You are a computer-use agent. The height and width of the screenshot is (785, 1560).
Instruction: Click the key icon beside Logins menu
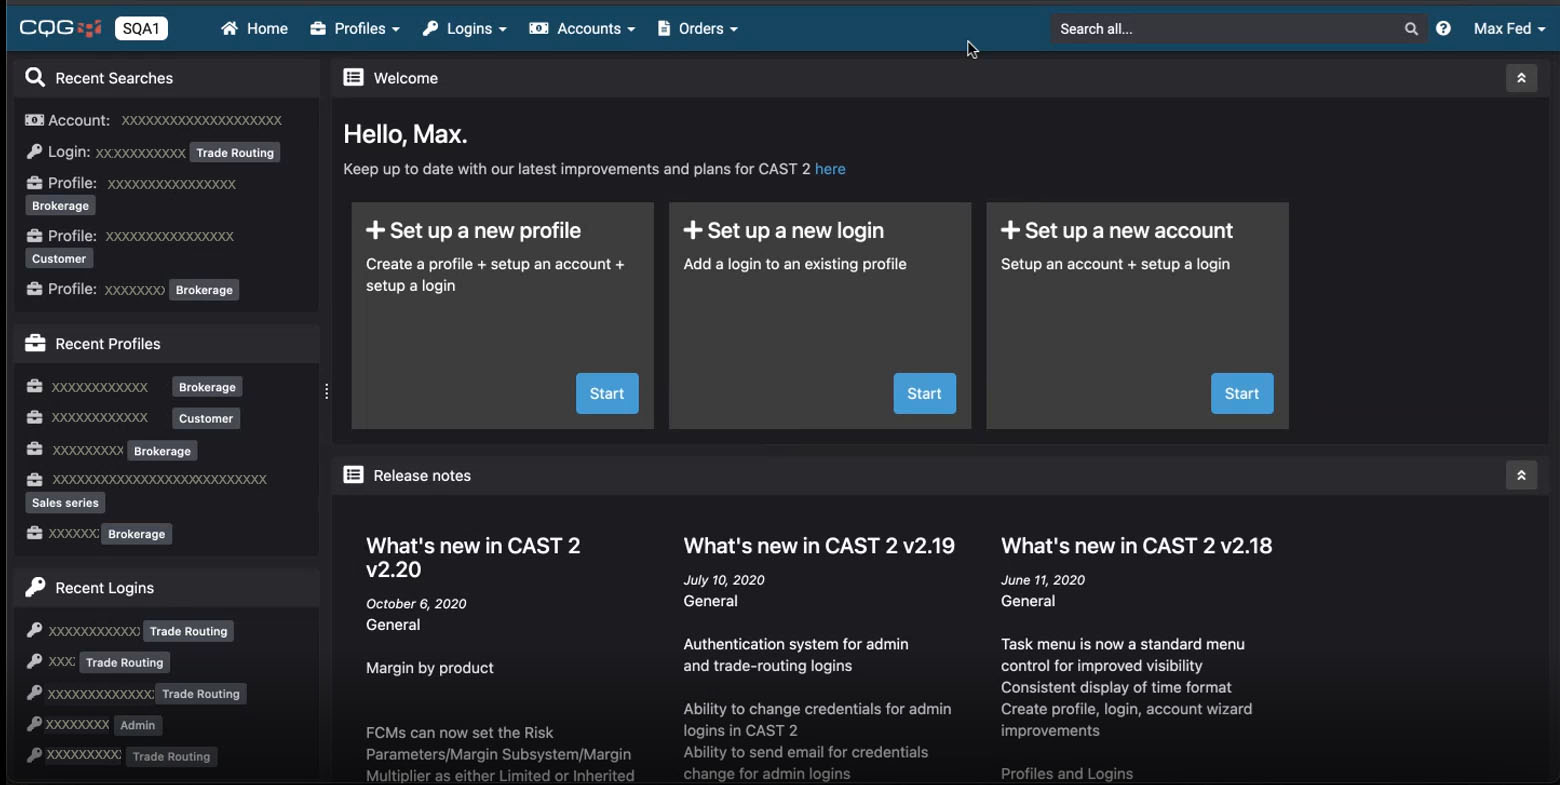coord(431,29)
